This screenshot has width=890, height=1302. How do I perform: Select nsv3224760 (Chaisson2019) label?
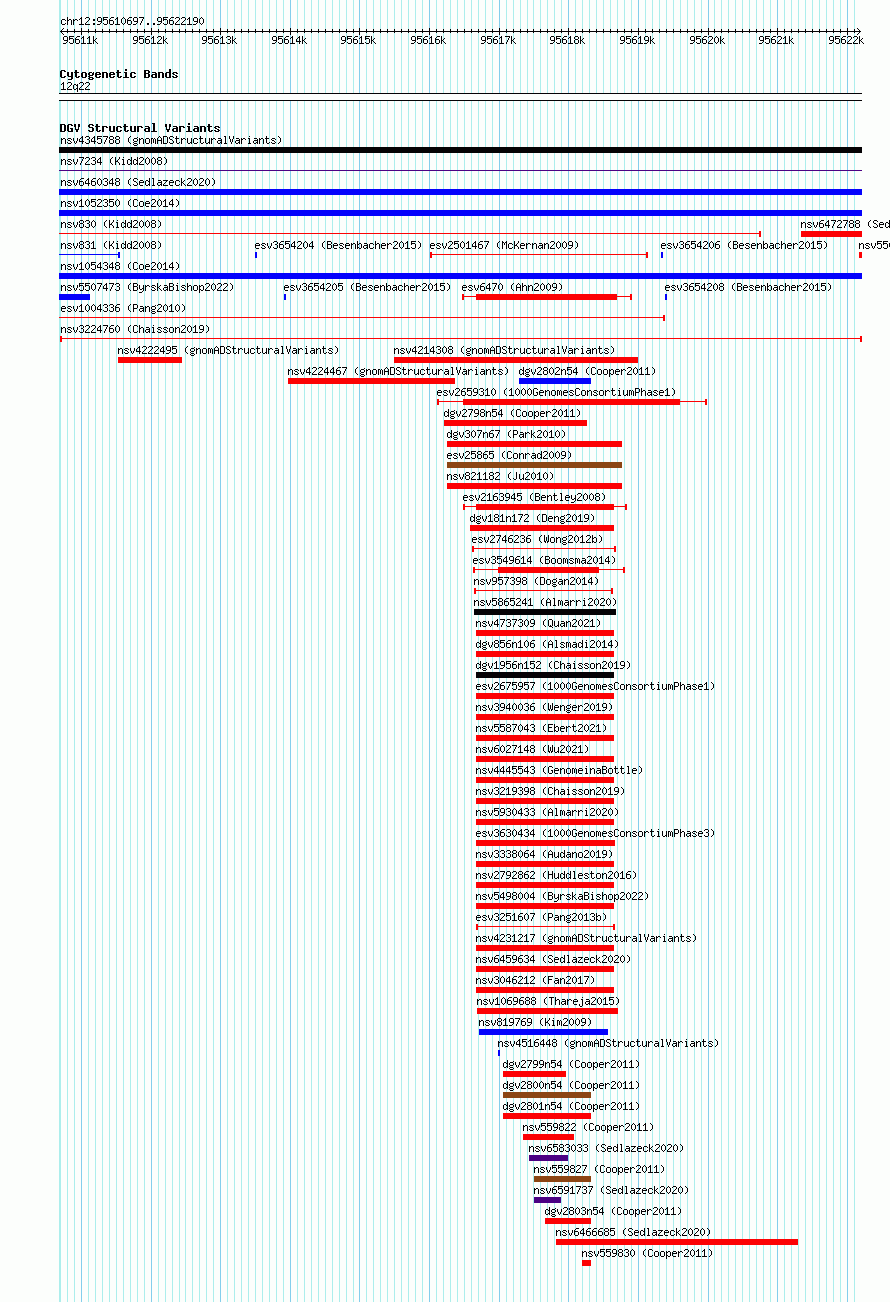pos(135,329)
